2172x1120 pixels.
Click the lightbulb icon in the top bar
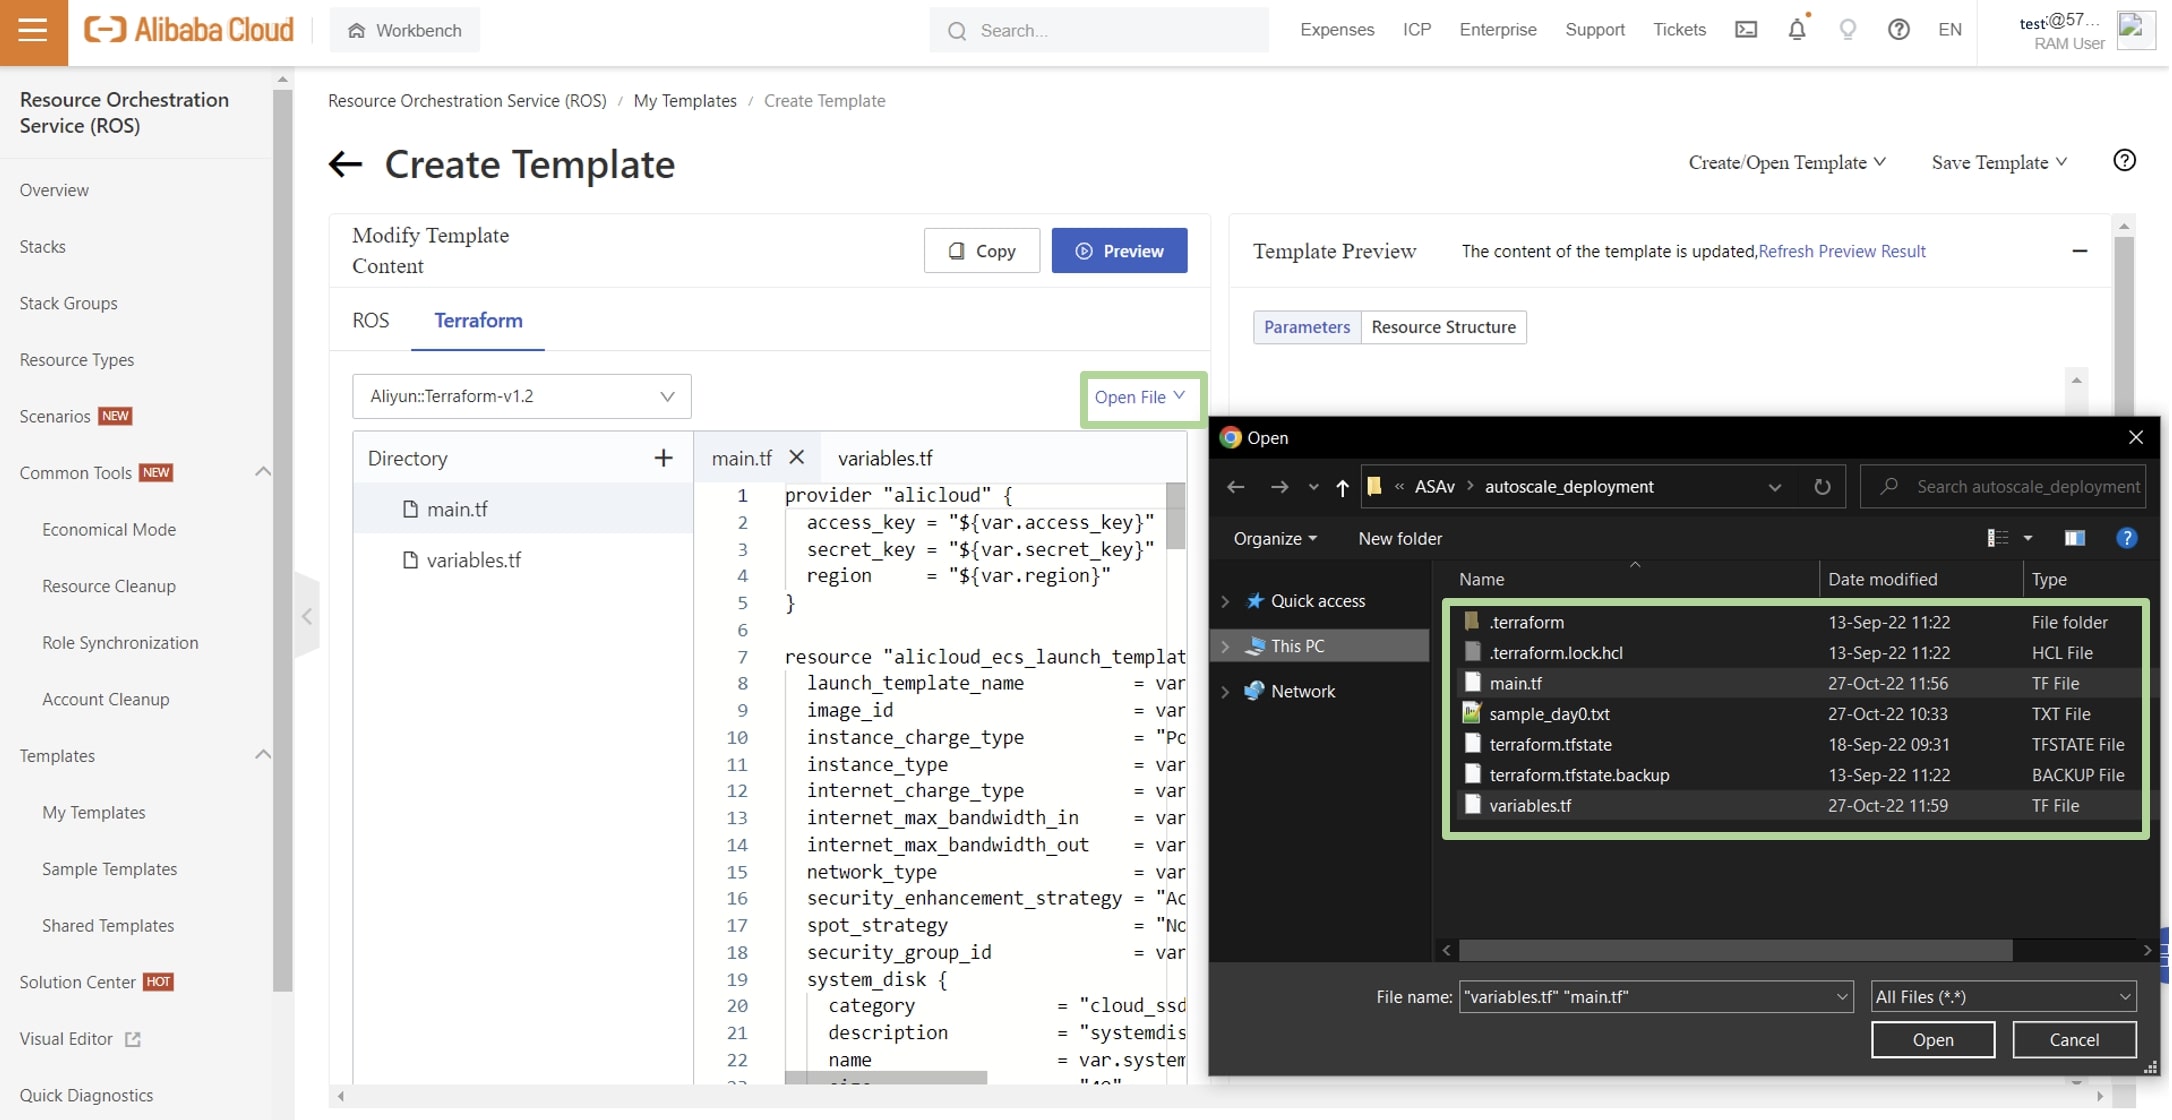(x=1847, y=30)
